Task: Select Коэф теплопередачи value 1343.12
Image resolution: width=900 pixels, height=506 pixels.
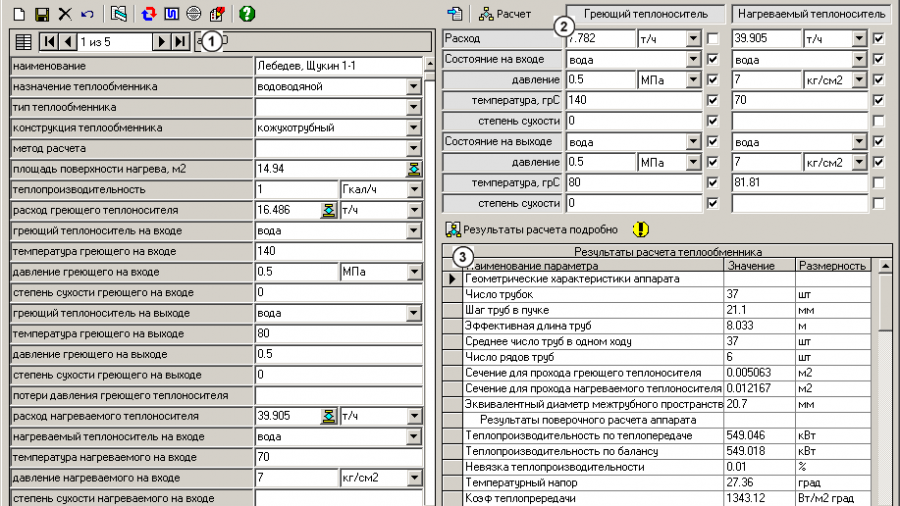Action: [759, 498]
